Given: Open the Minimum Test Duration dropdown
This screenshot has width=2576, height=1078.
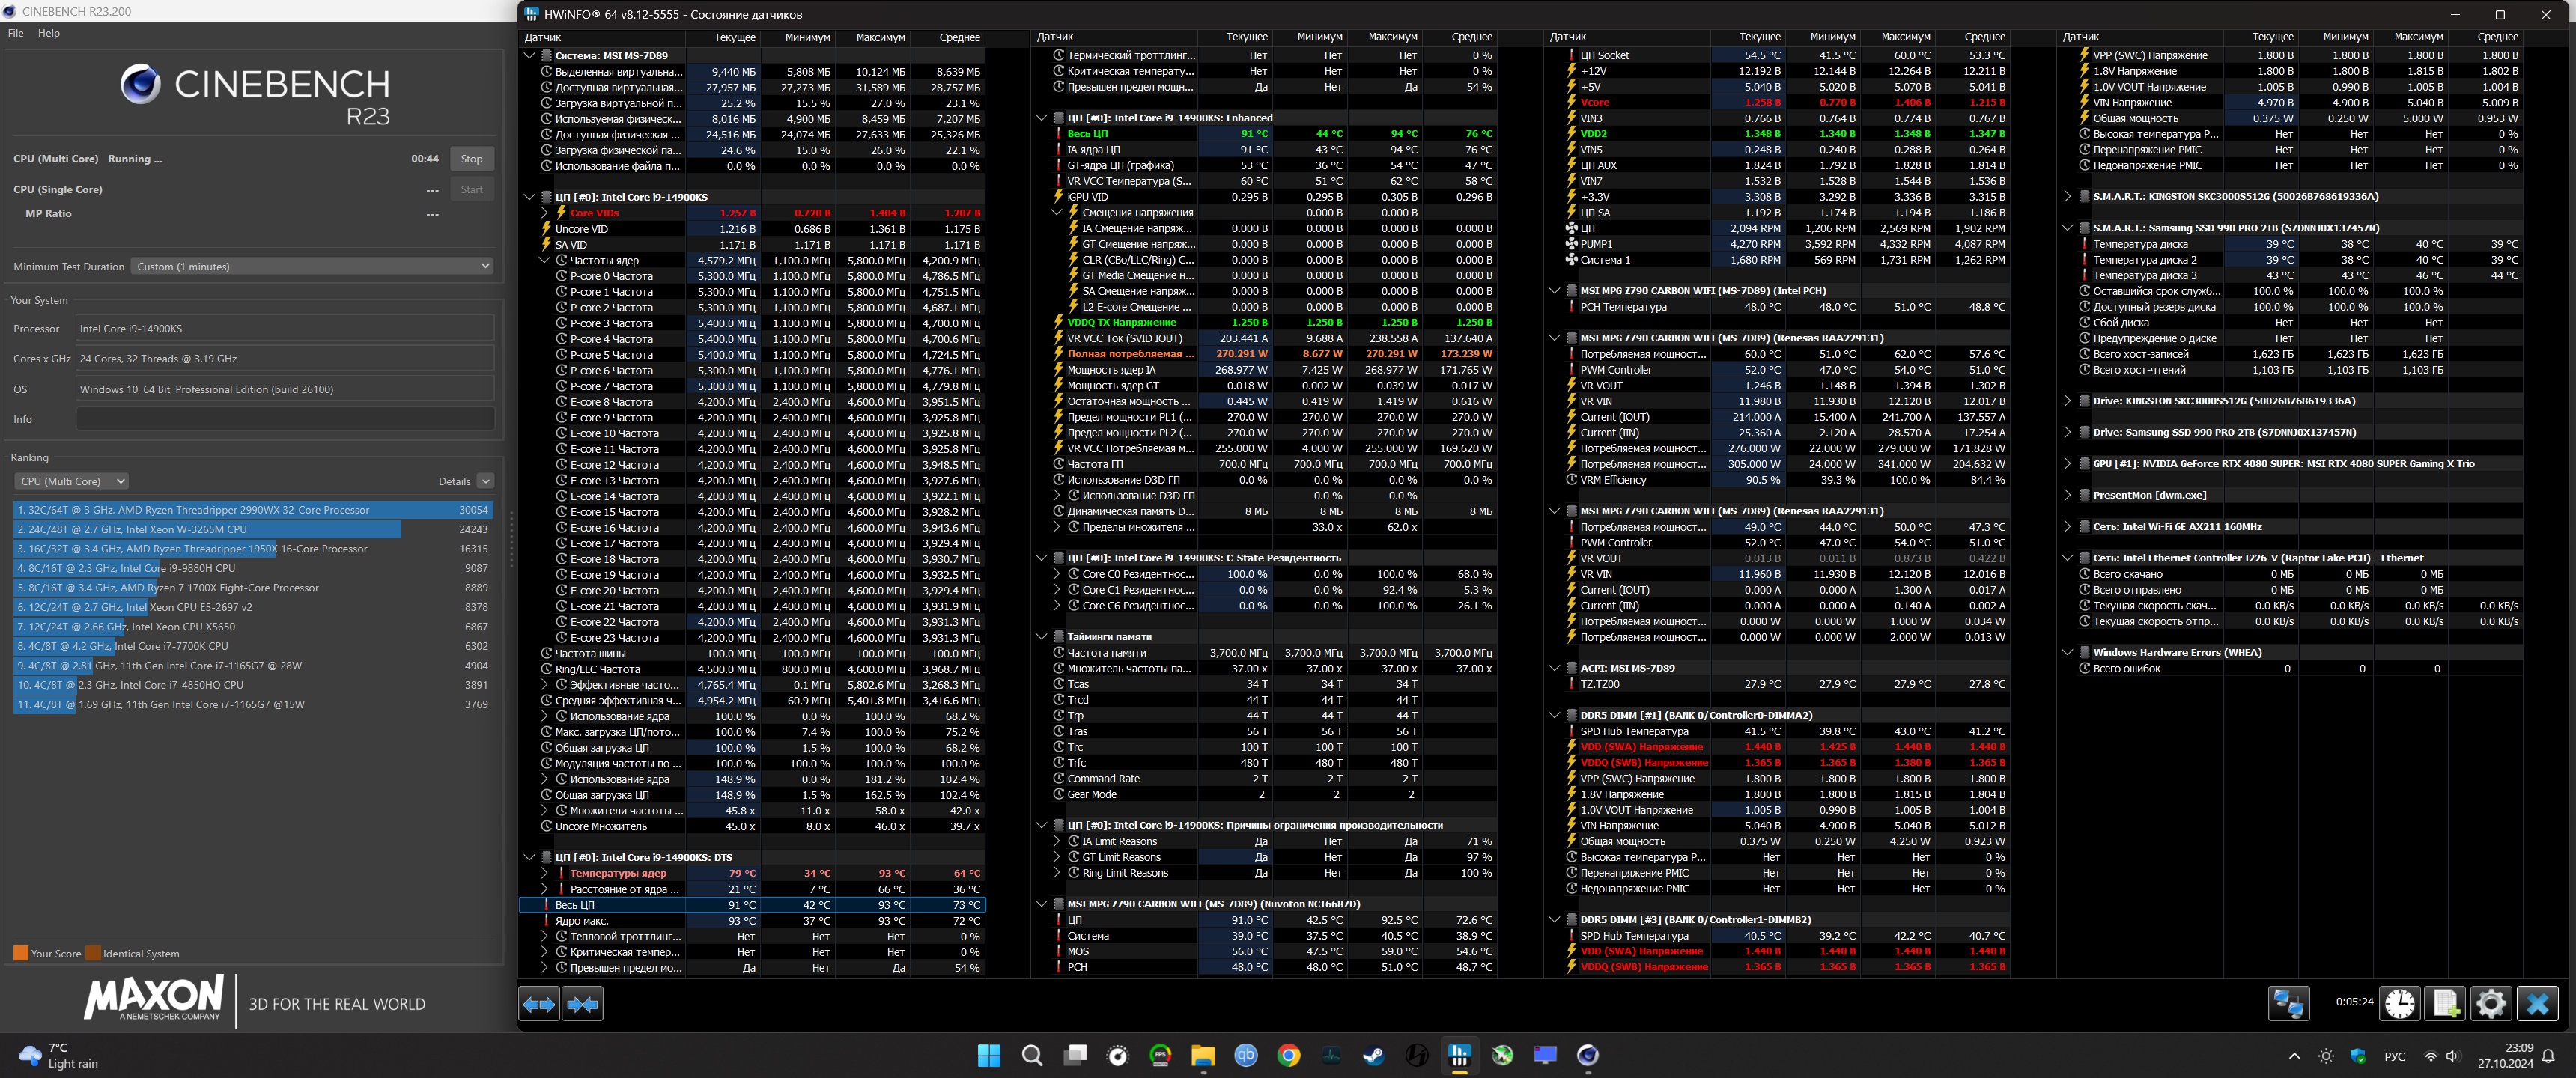Looking at the screenshot, I should click(x=313, y=266).
